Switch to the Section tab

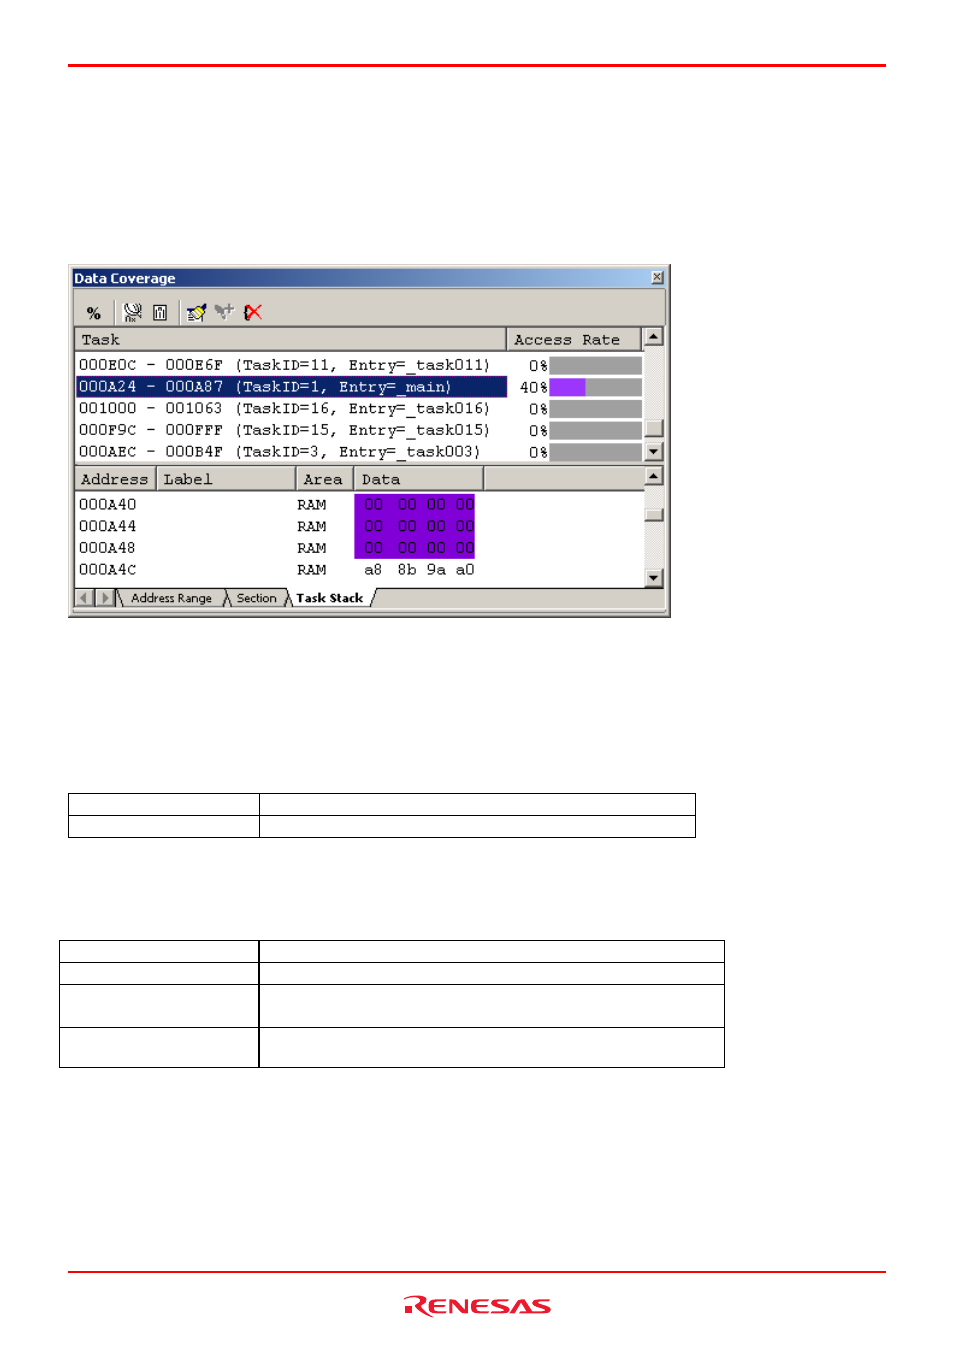tap(256, 598)
